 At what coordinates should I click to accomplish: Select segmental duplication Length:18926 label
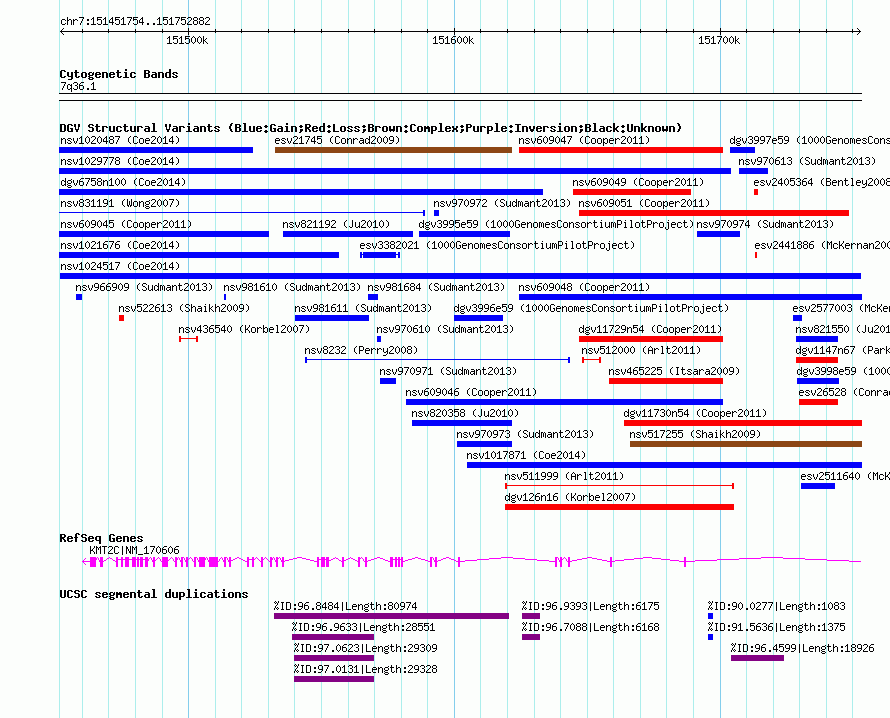pyautogui.click(x=803, y=648)
